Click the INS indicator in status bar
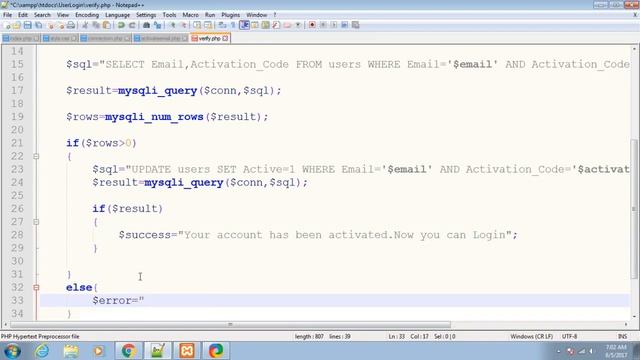The width and height of the screenshot is (640, 360). point(622,337)
